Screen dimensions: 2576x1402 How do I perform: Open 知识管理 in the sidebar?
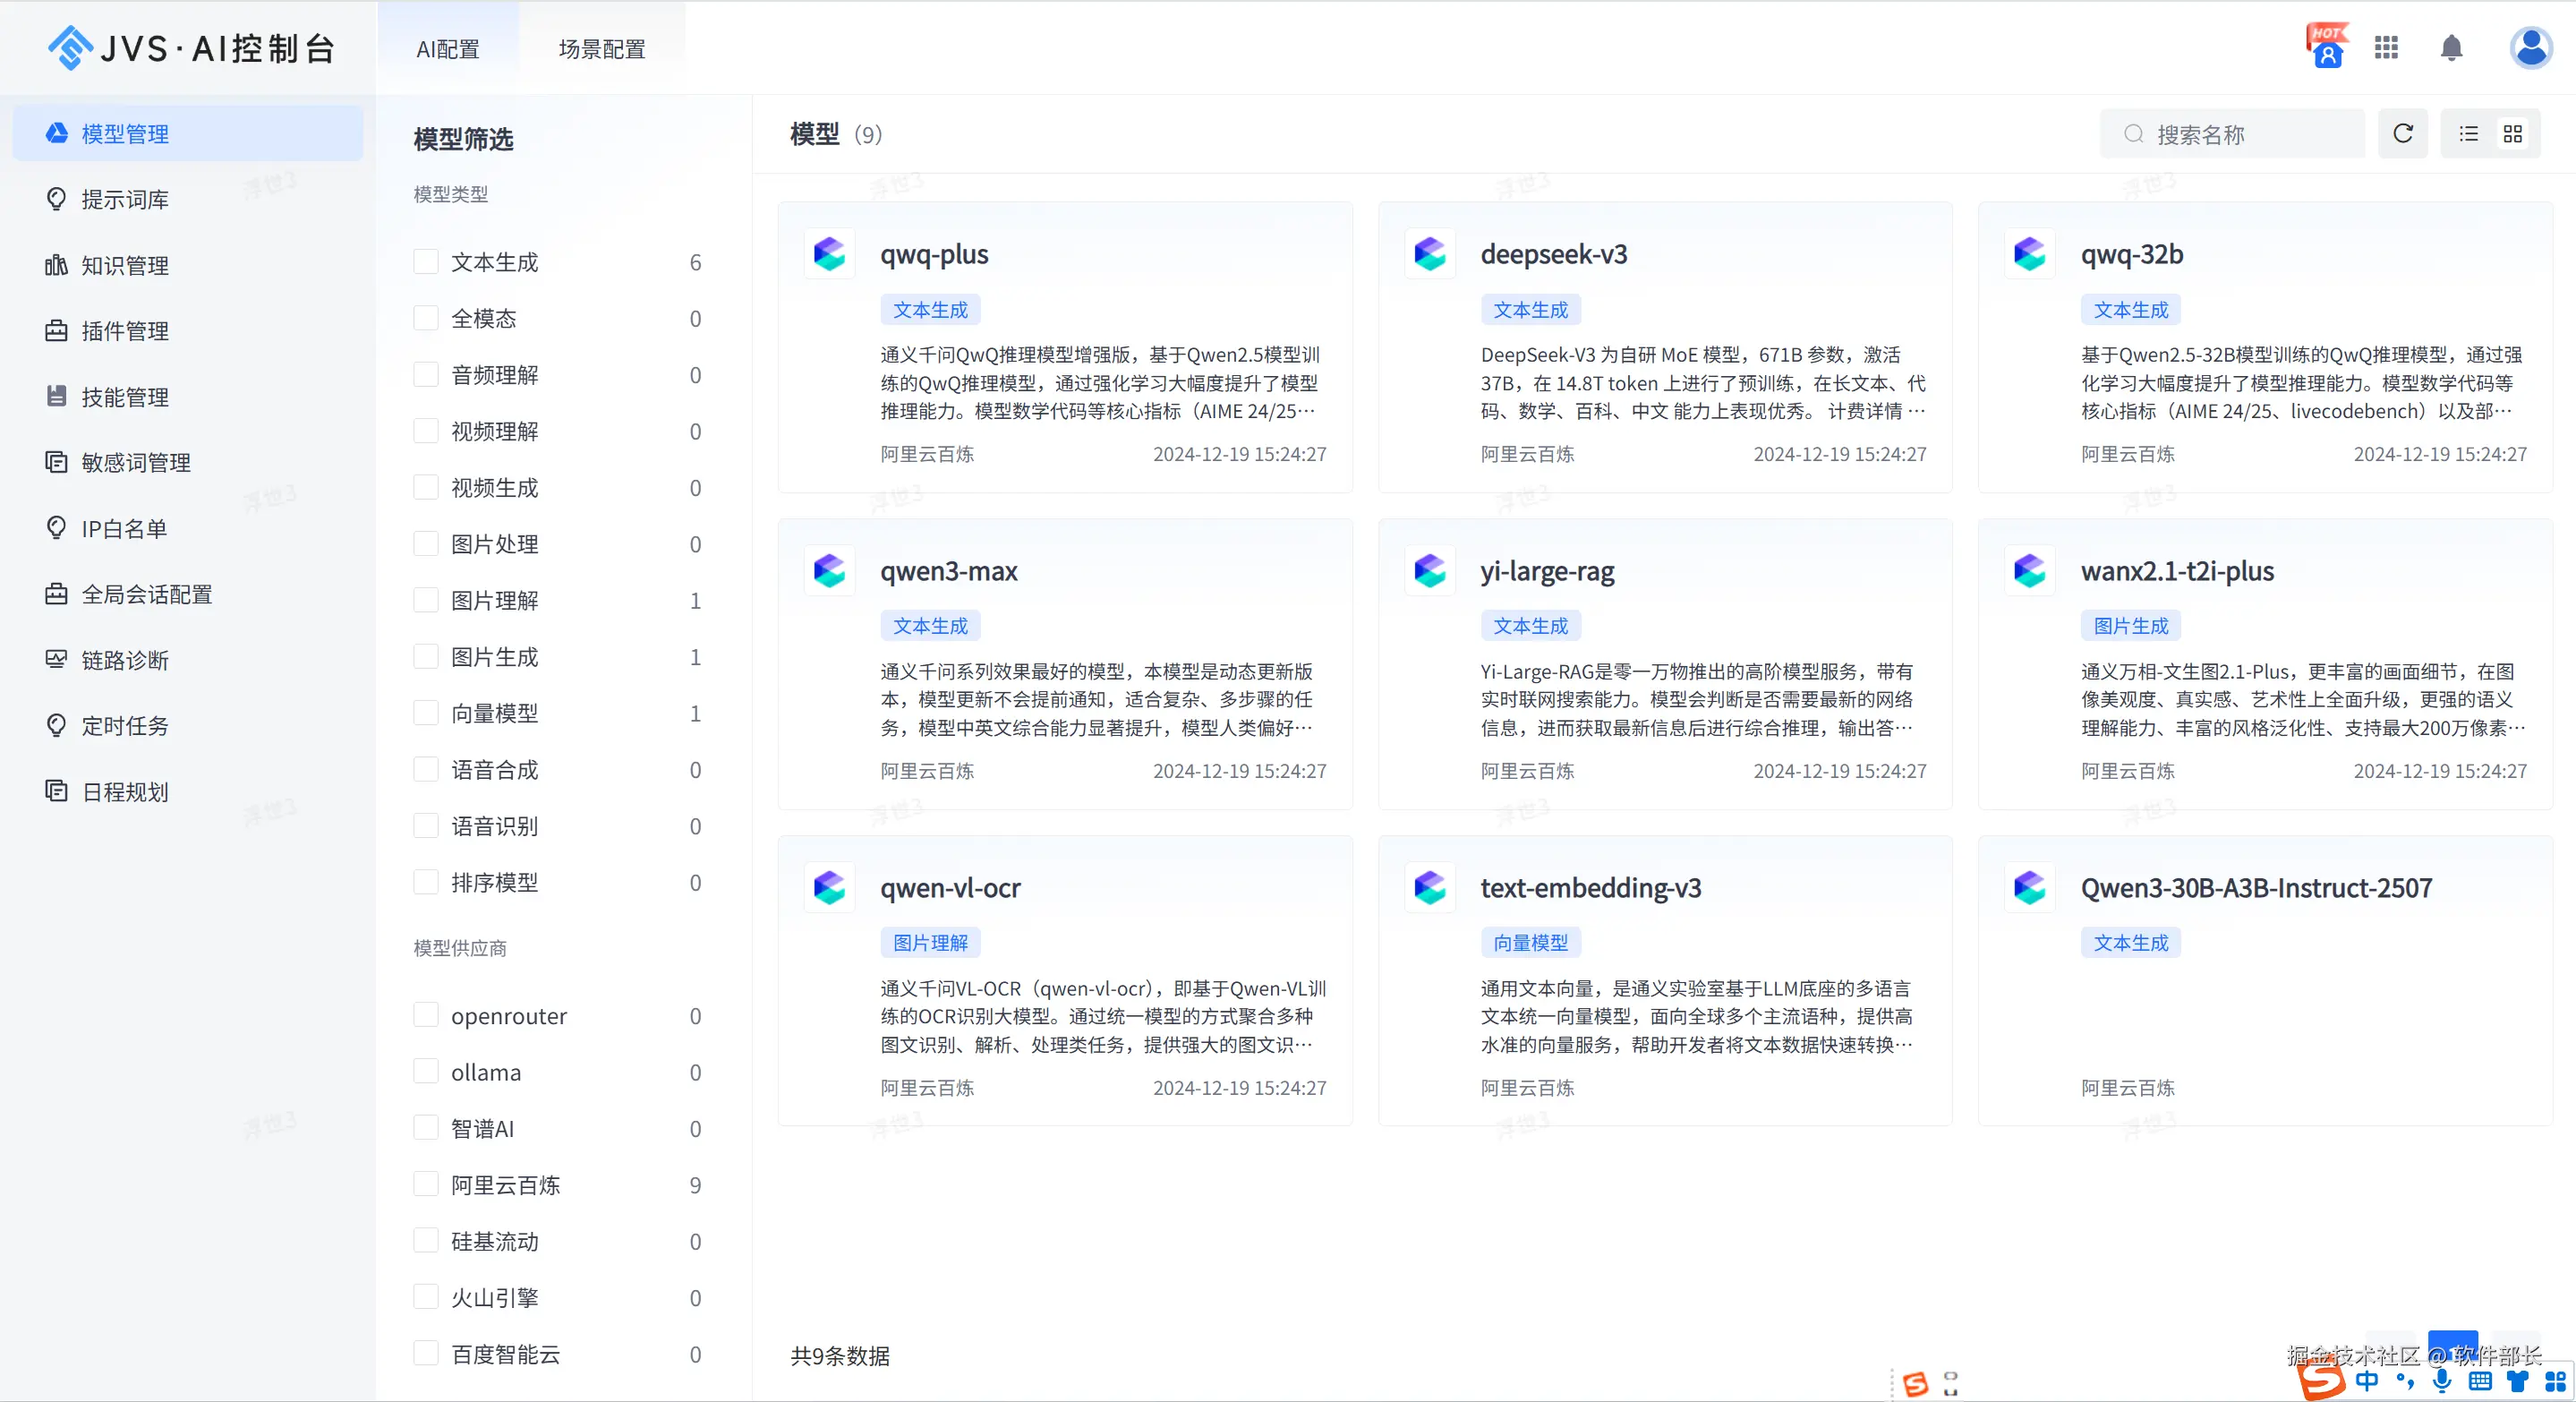coord(124,265)
